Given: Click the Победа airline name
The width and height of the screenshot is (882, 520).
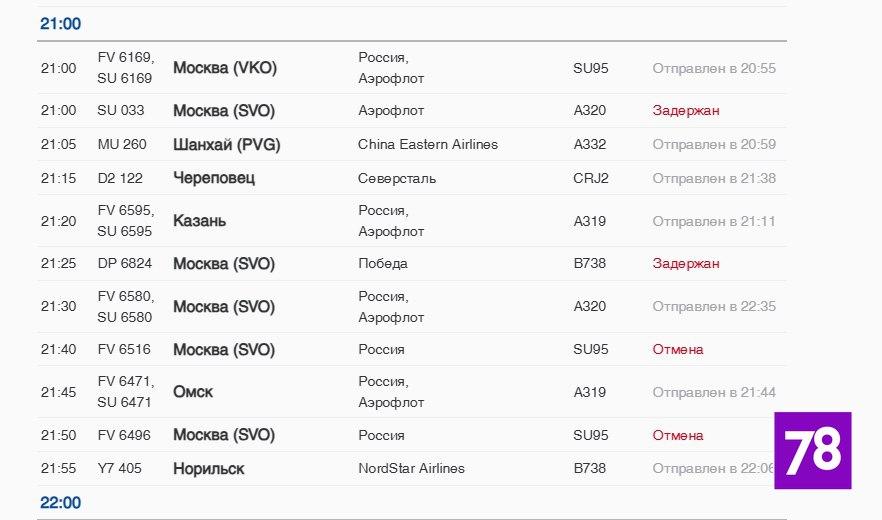Looking at the screenshot, I should tap(383, 264).
